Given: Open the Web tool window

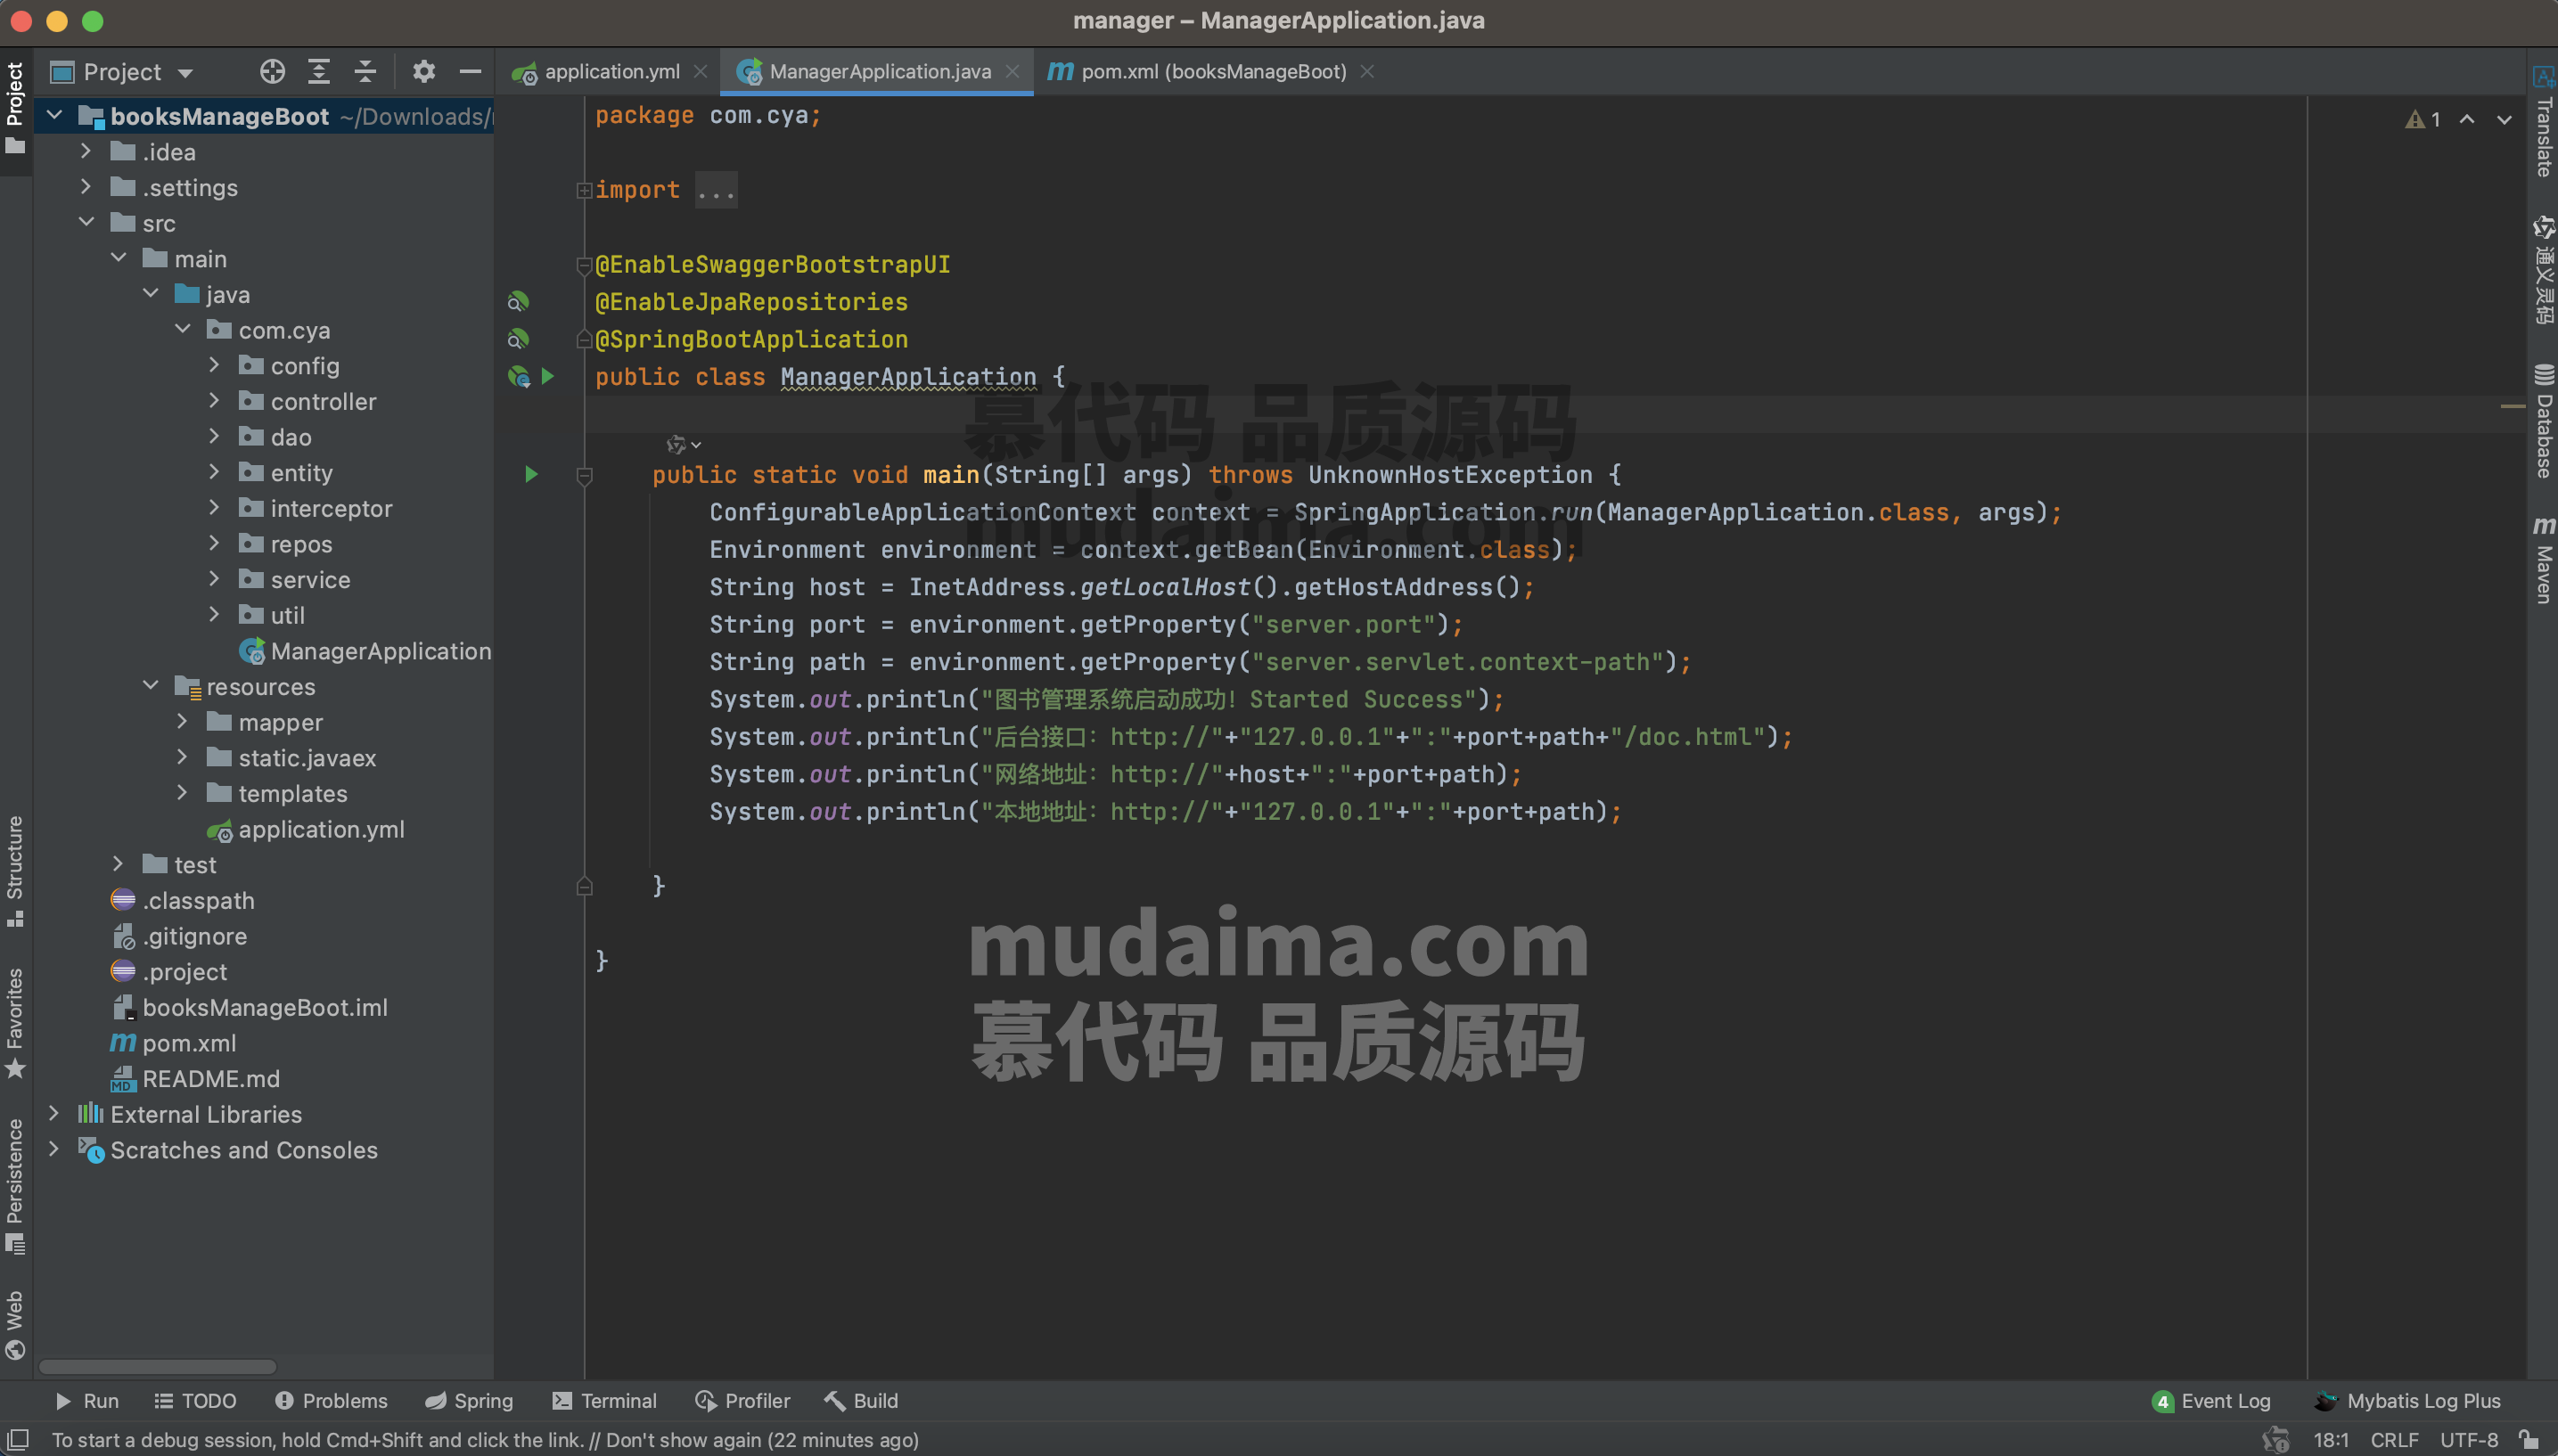Looking at the screenshot, I should click(x=15, y=1325).
